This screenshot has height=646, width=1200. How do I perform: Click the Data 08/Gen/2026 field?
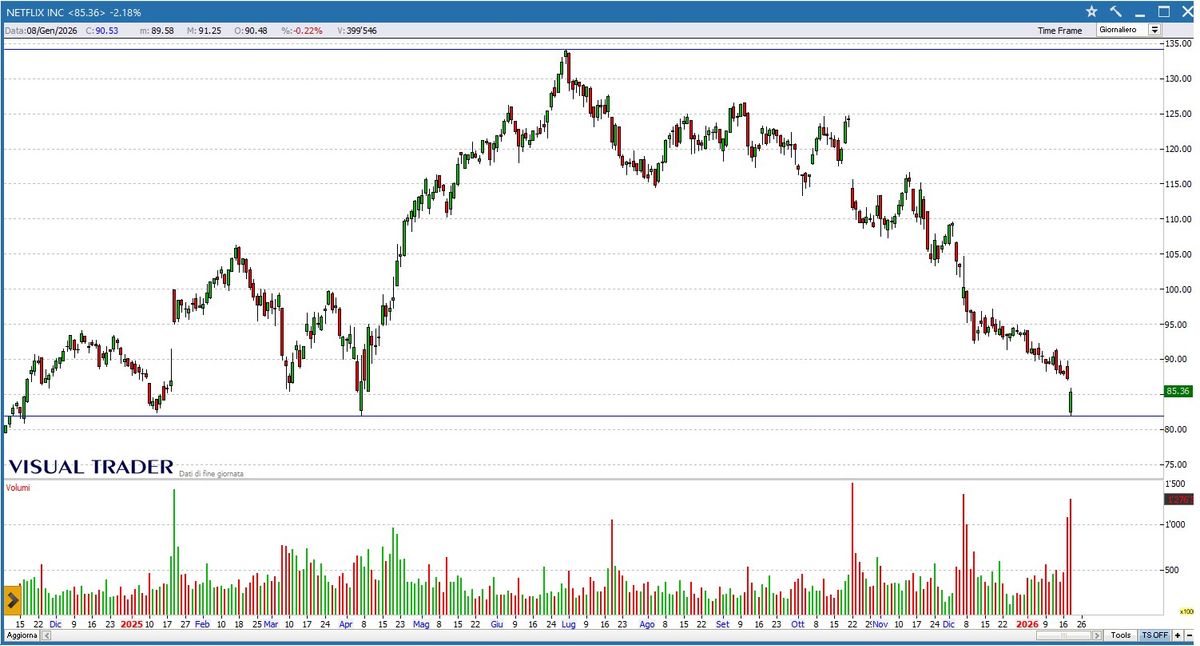(40, 31)
